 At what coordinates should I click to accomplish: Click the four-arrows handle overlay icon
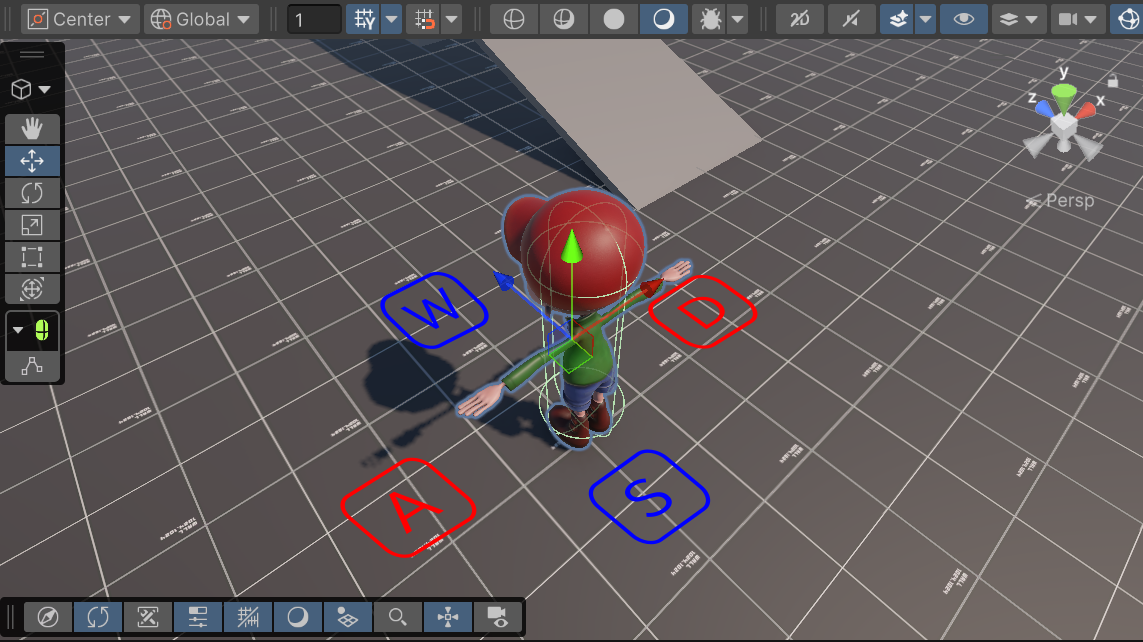[x=448, y=617]
